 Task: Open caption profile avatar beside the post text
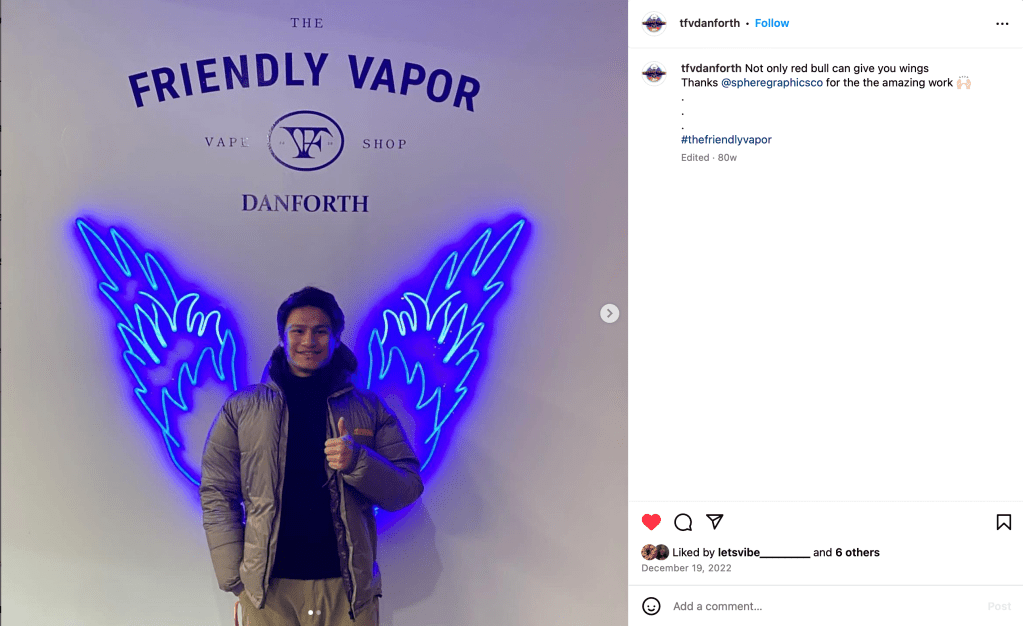coord(654,73)
